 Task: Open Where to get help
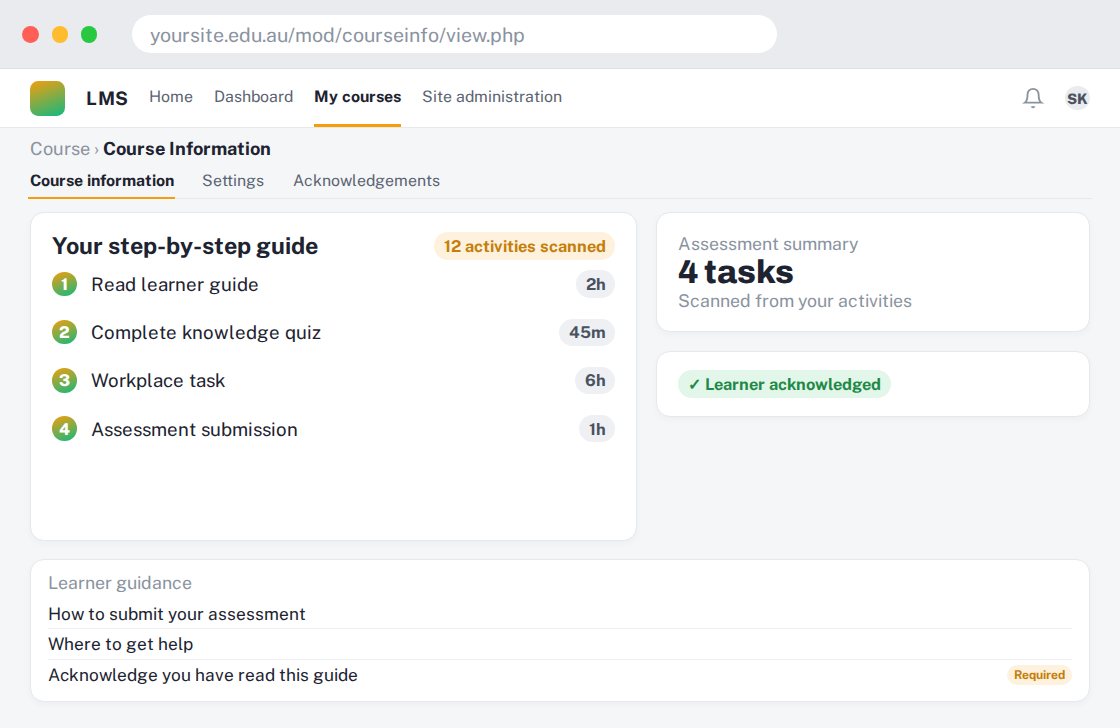click(560, 644)
